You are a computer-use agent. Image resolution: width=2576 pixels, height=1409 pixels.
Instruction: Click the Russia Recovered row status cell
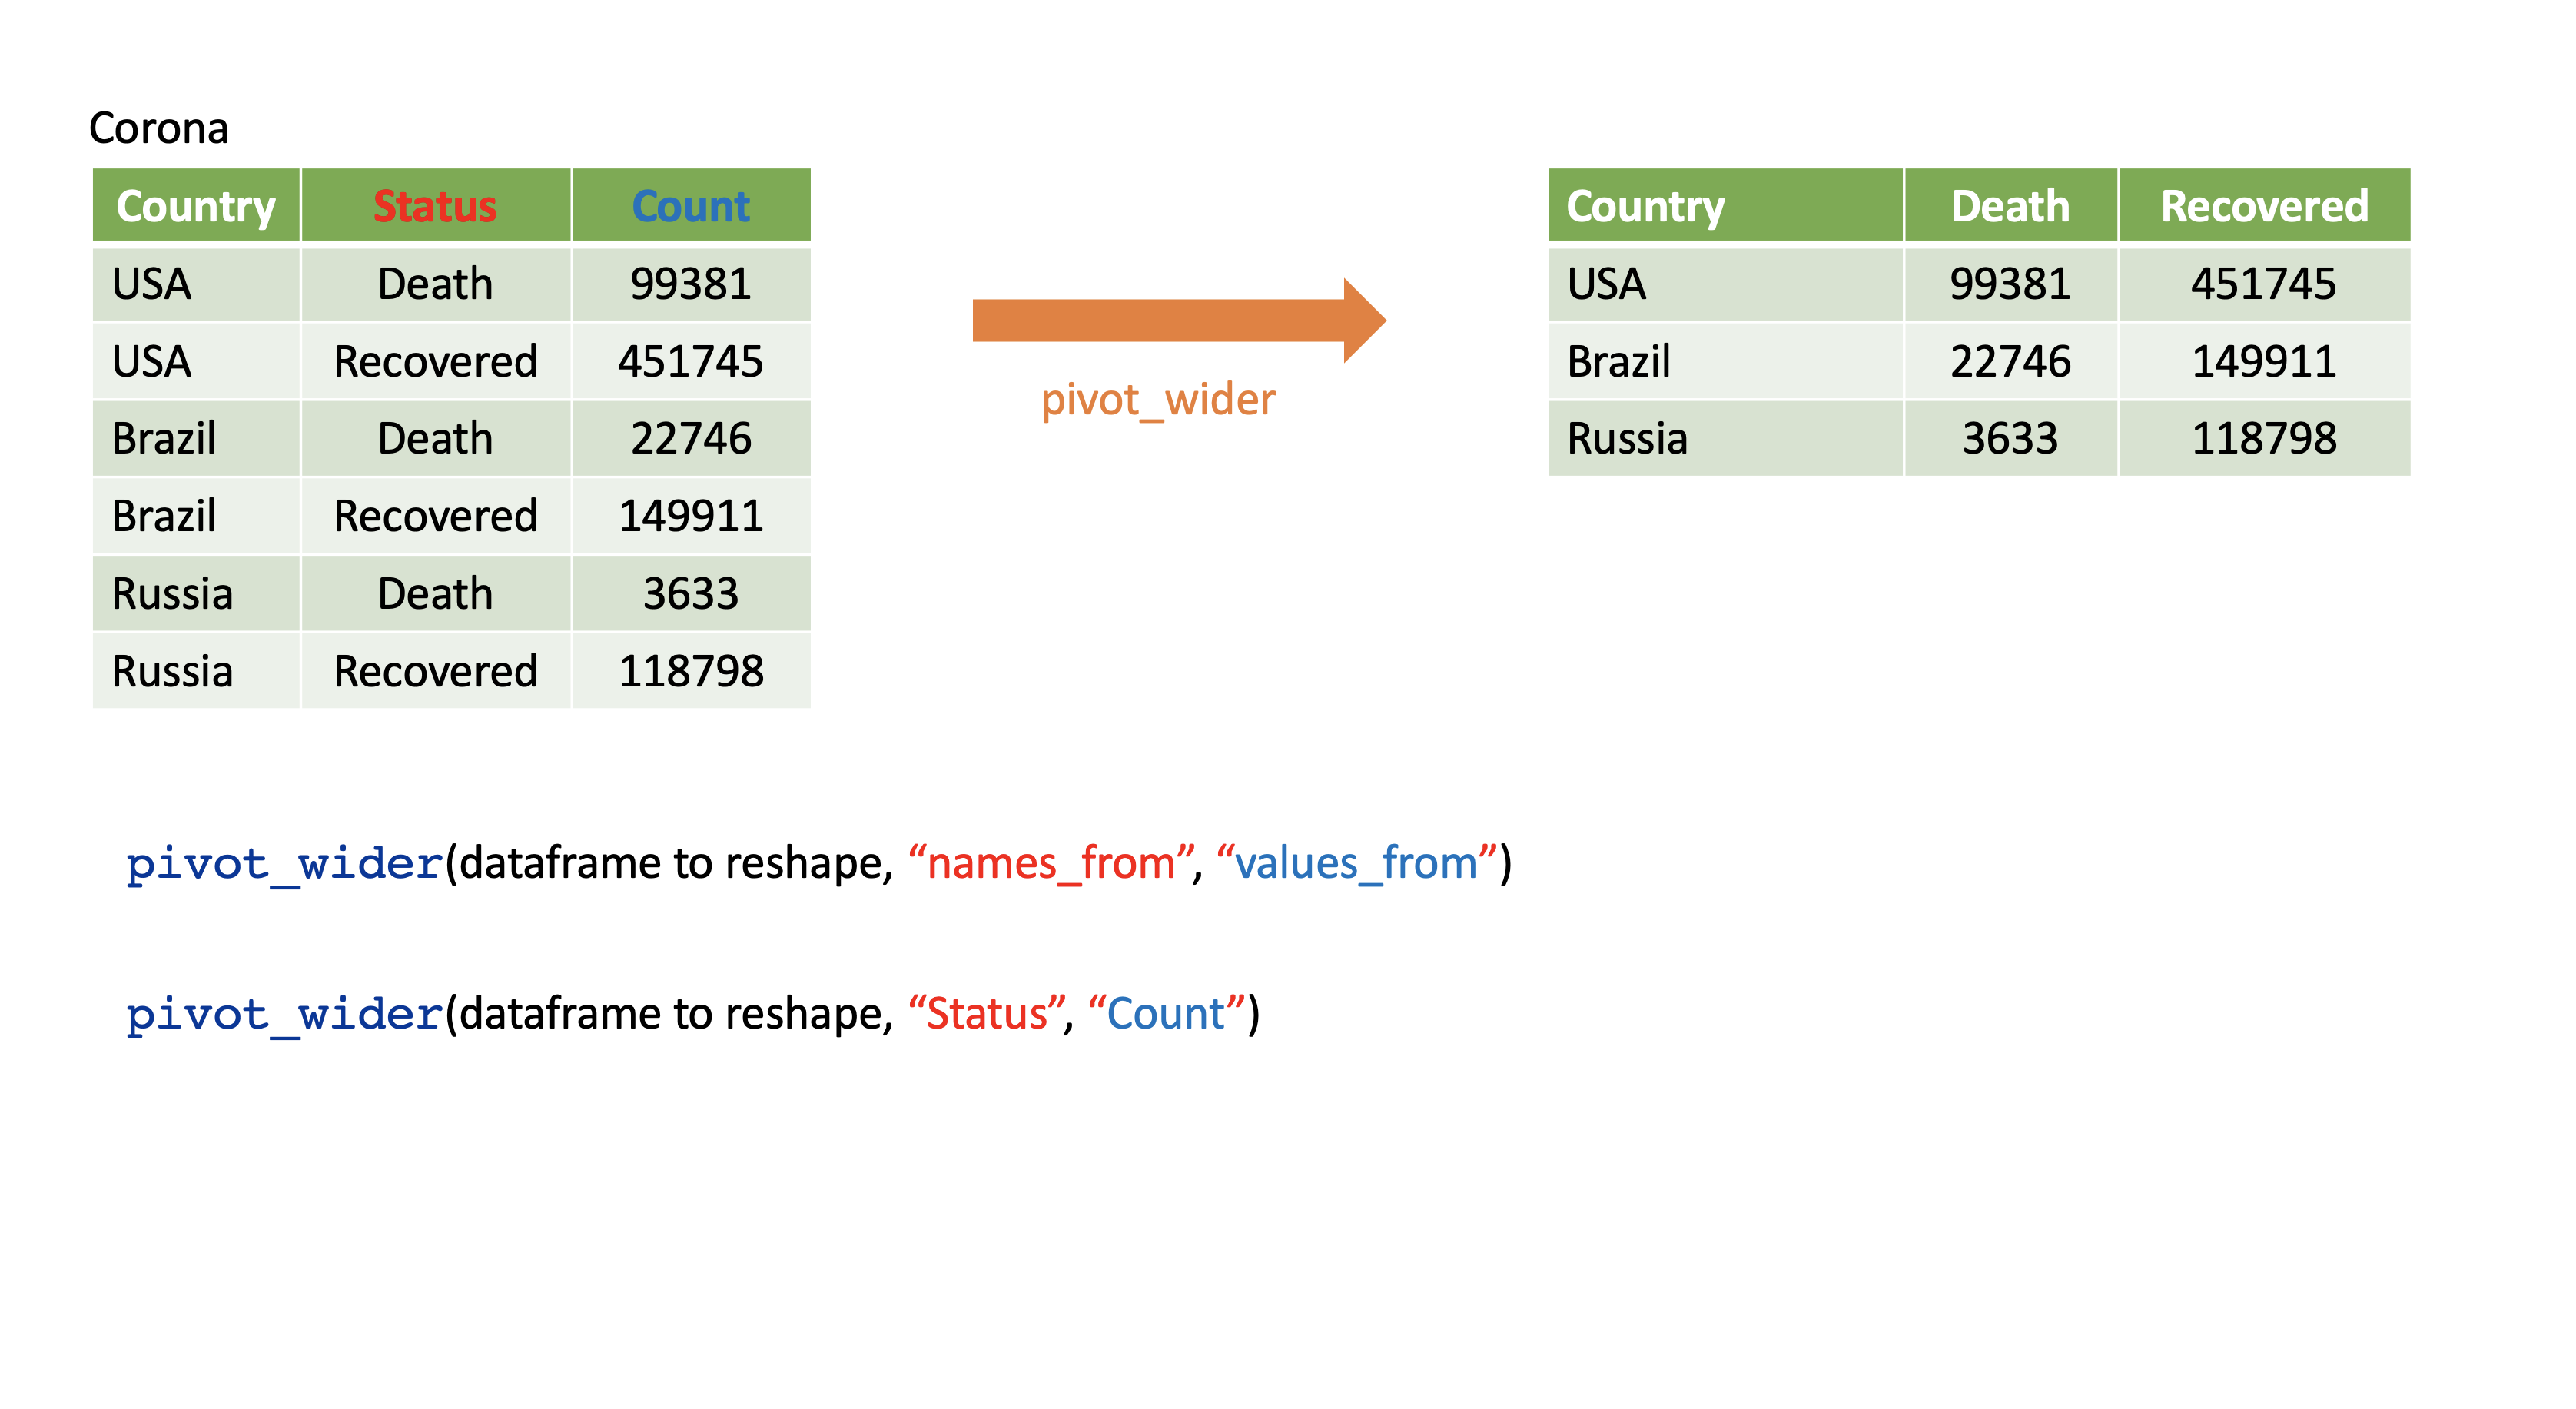435,670
